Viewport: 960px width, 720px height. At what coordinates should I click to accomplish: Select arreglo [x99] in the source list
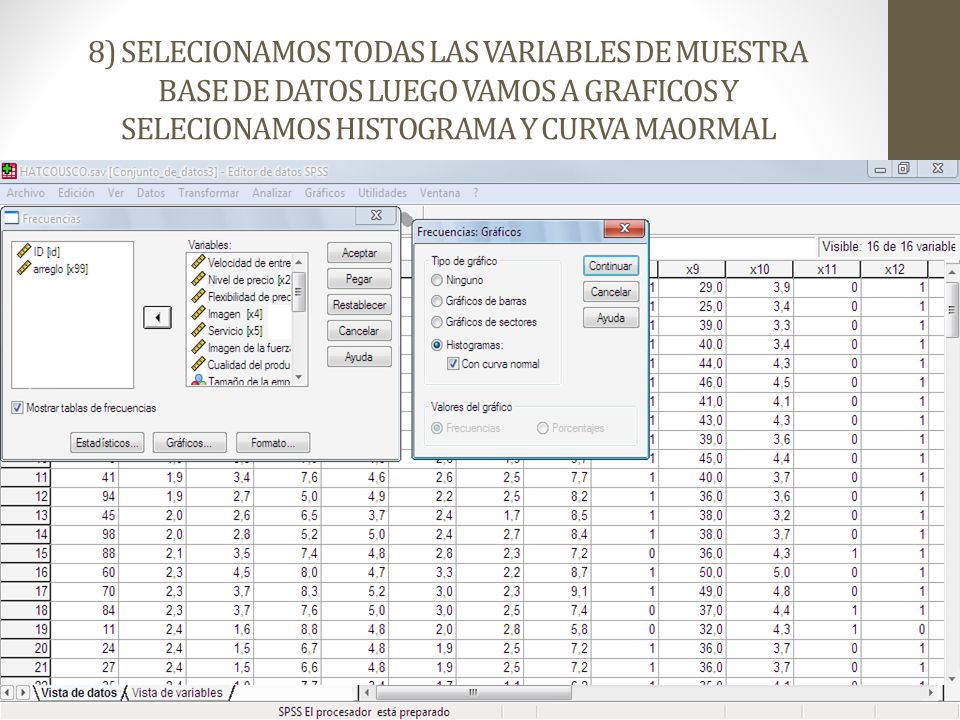pos(60,268)
